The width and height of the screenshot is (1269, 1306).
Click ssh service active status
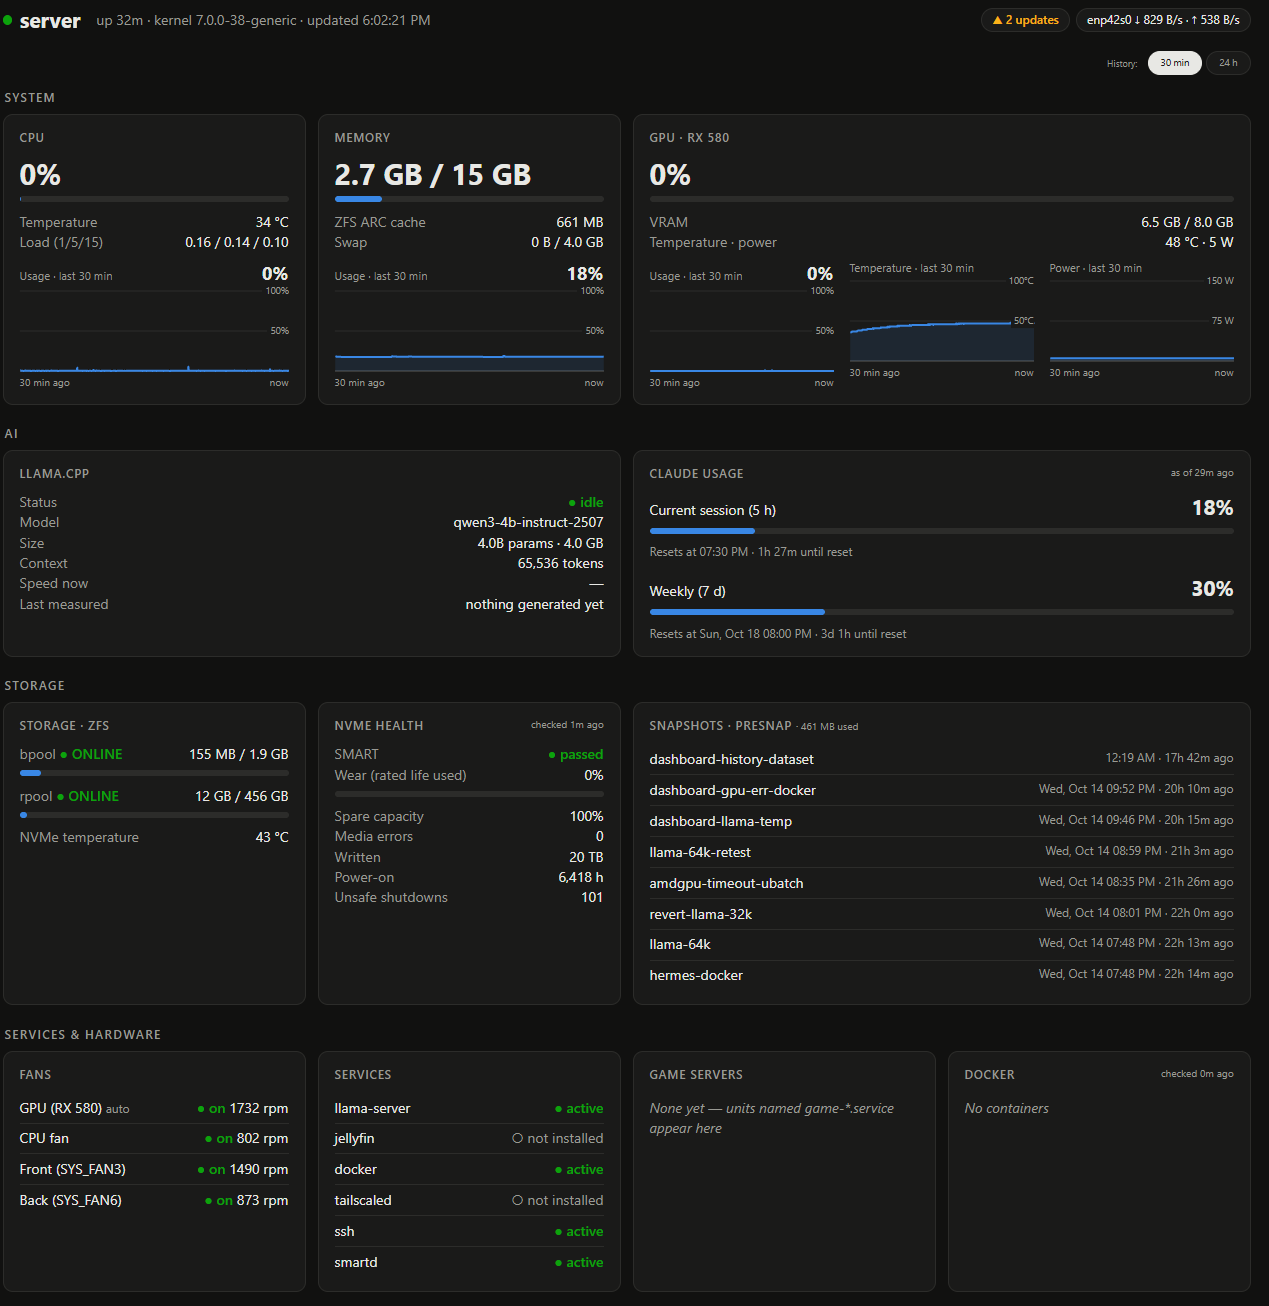pos(579,1232)
